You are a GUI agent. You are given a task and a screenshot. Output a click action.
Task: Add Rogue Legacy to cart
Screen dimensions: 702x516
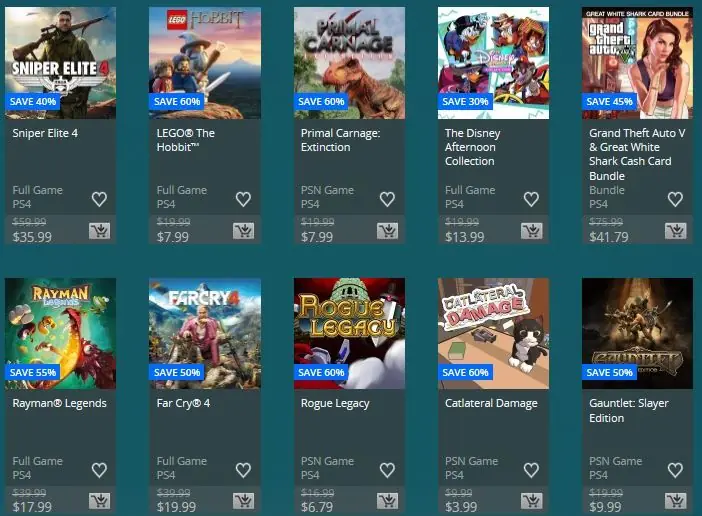click(x=388, y=501)
